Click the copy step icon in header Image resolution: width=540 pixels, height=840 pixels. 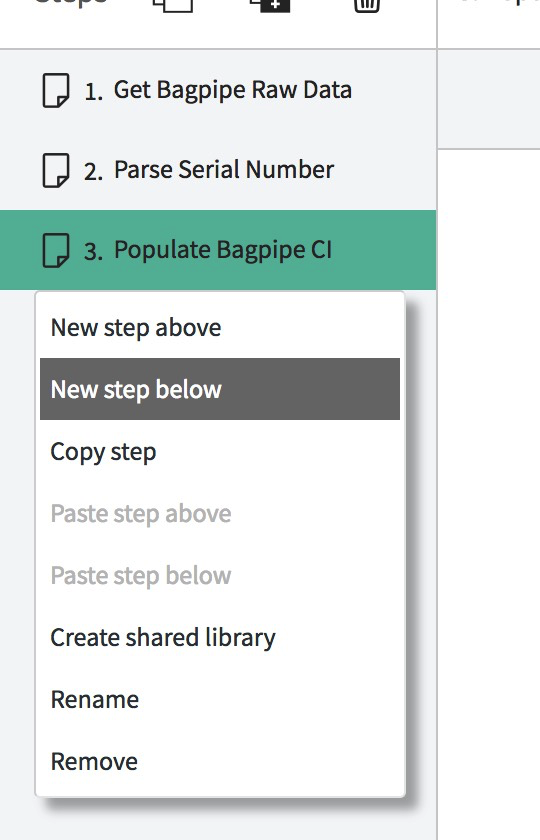(x=173, y=5)
